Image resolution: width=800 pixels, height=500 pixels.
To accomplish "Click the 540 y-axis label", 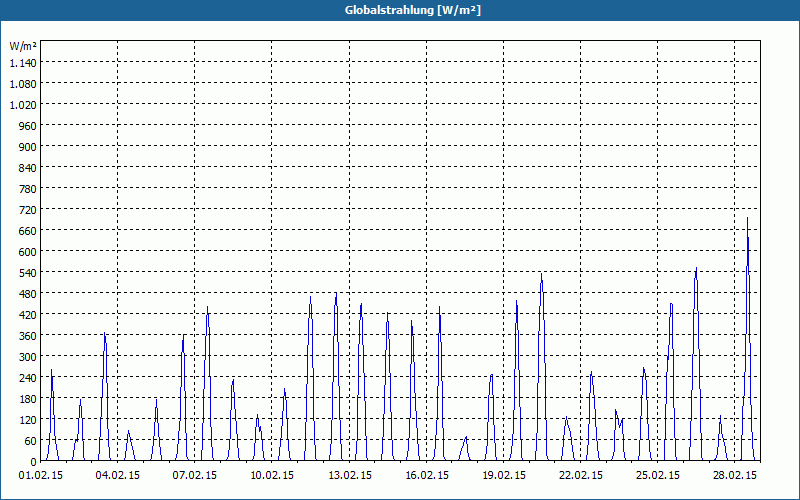I will pos(28,273).
